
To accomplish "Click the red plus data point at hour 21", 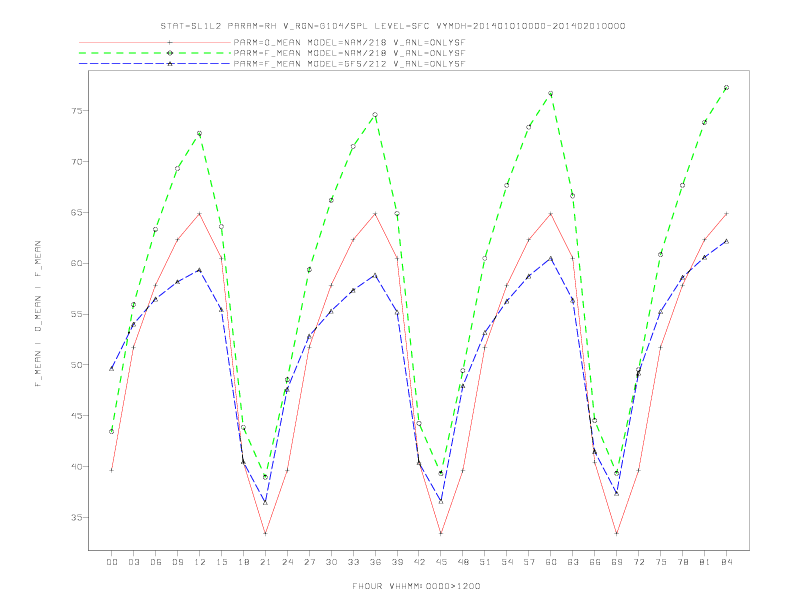I will coord(265,533).
